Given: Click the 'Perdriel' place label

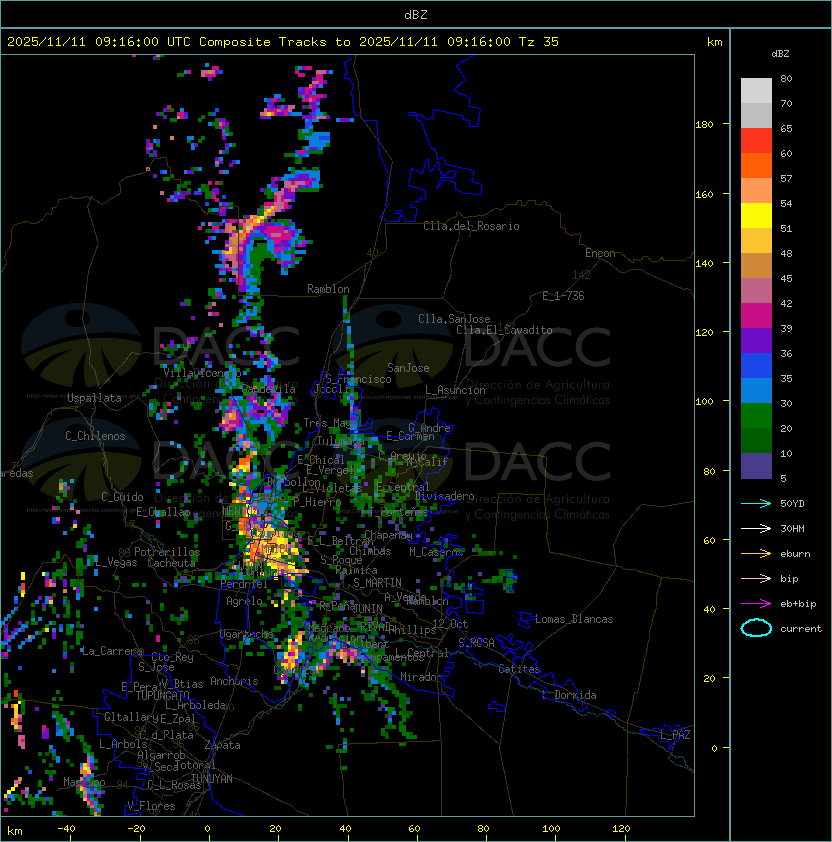Looking at the screenshot, I should (244, 583).
